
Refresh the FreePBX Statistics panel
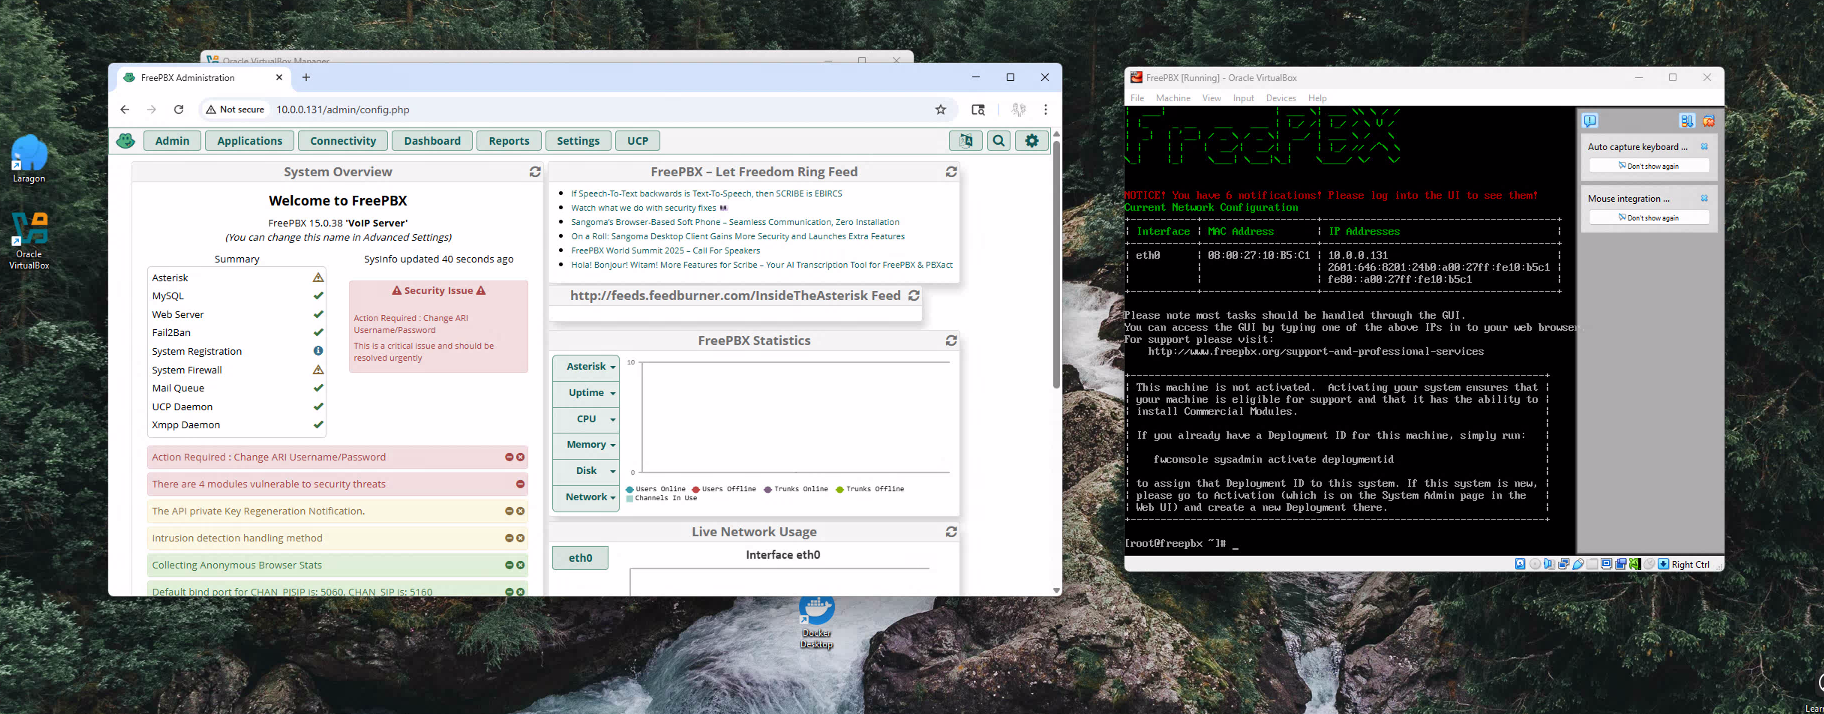pyautogui.click(x=951, y=341)
